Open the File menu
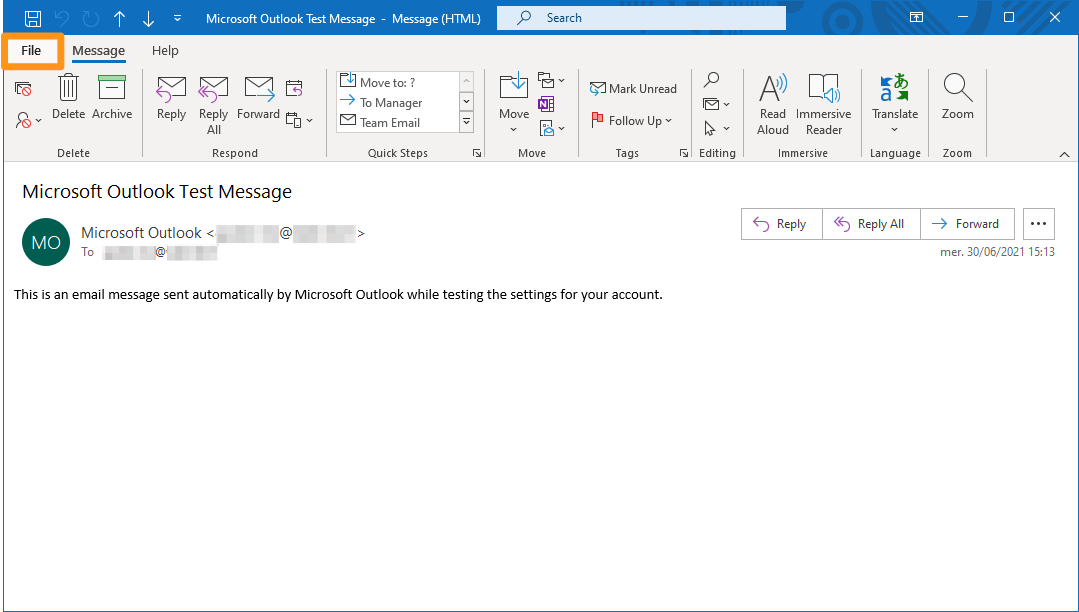Image resolution: width=1079 pixels, height=612 pixels. [x=31, y=50]
